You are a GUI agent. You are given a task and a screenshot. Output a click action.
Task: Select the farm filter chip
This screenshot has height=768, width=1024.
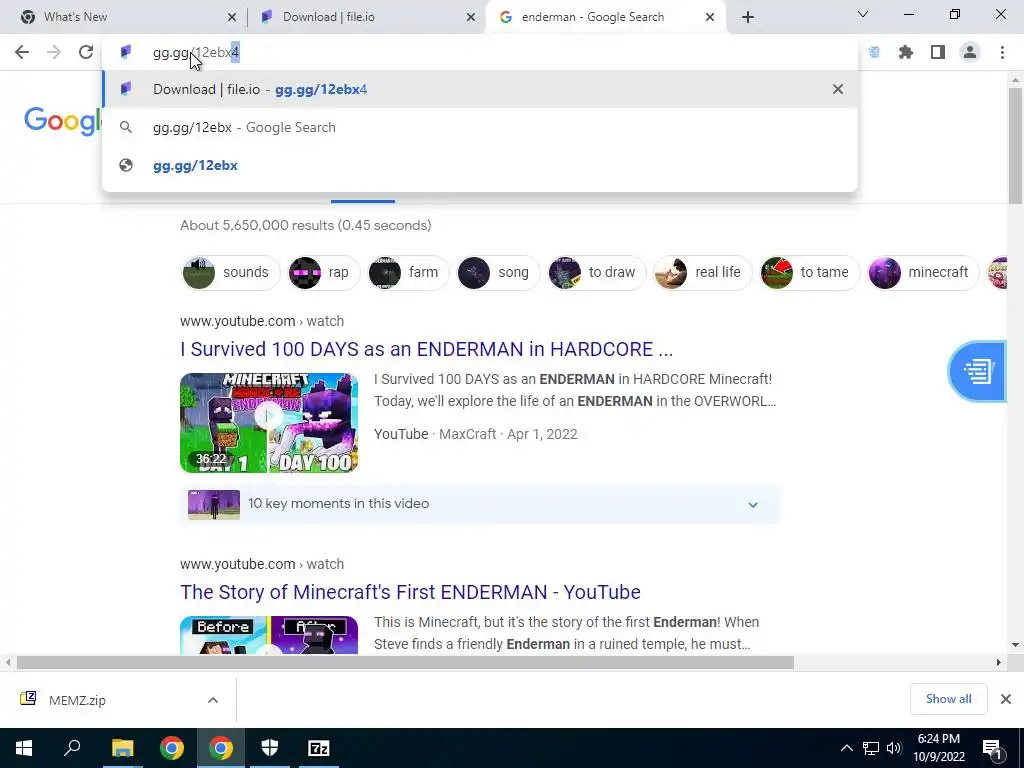click(408, 272)
